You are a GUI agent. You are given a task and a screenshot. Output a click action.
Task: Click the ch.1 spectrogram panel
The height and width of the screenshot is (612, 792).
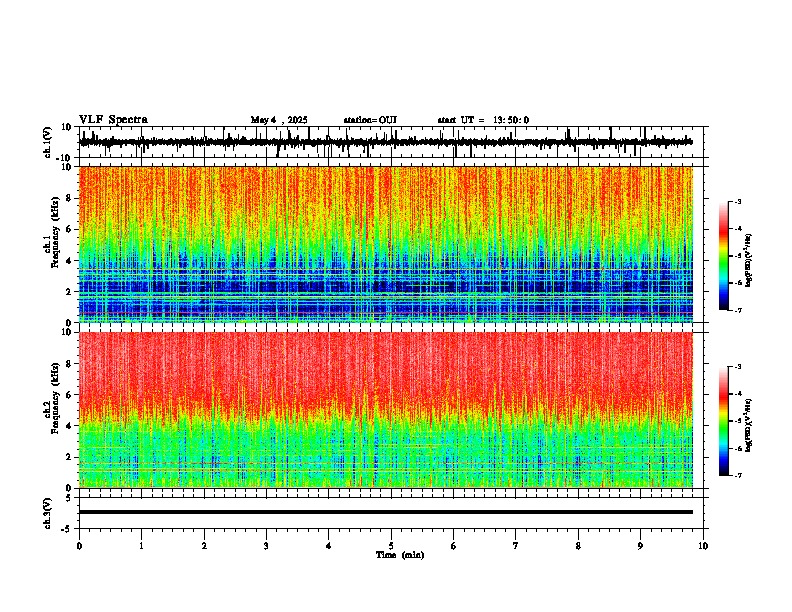386,244
